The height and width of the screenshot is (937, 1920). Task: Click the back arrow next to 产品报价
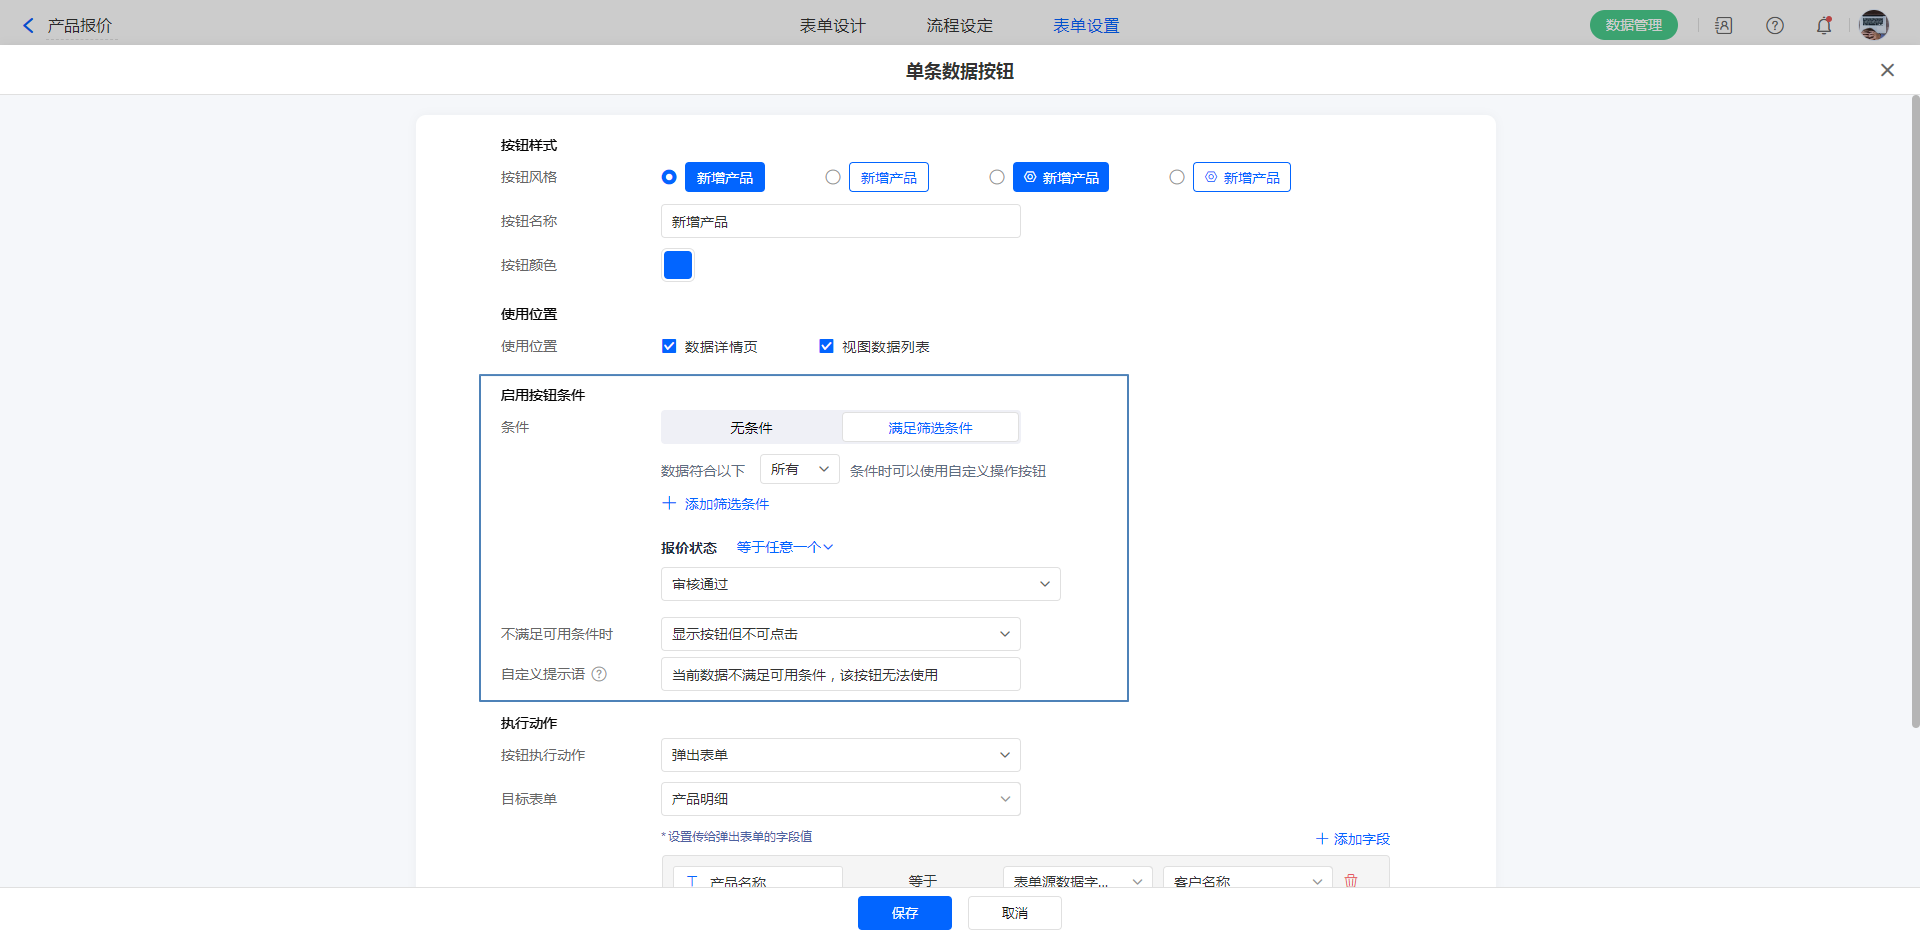(x=28, y=26)
